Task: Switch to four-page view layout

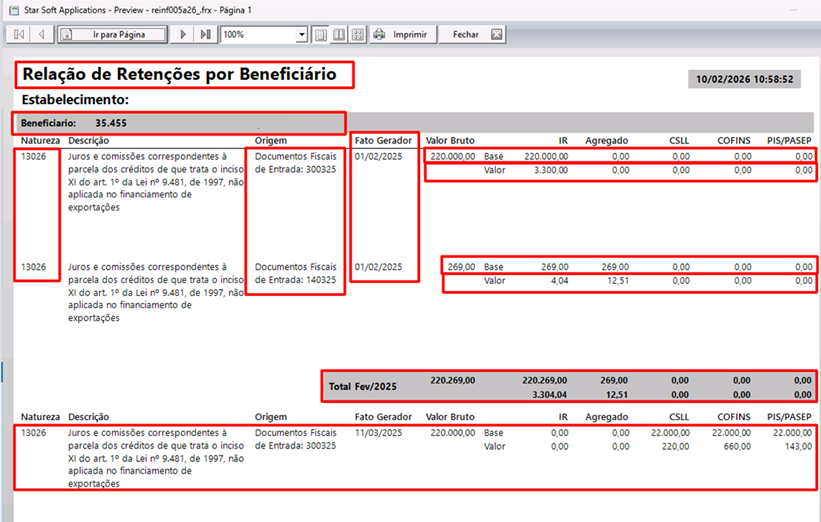Action: click(x=357, y=34)
